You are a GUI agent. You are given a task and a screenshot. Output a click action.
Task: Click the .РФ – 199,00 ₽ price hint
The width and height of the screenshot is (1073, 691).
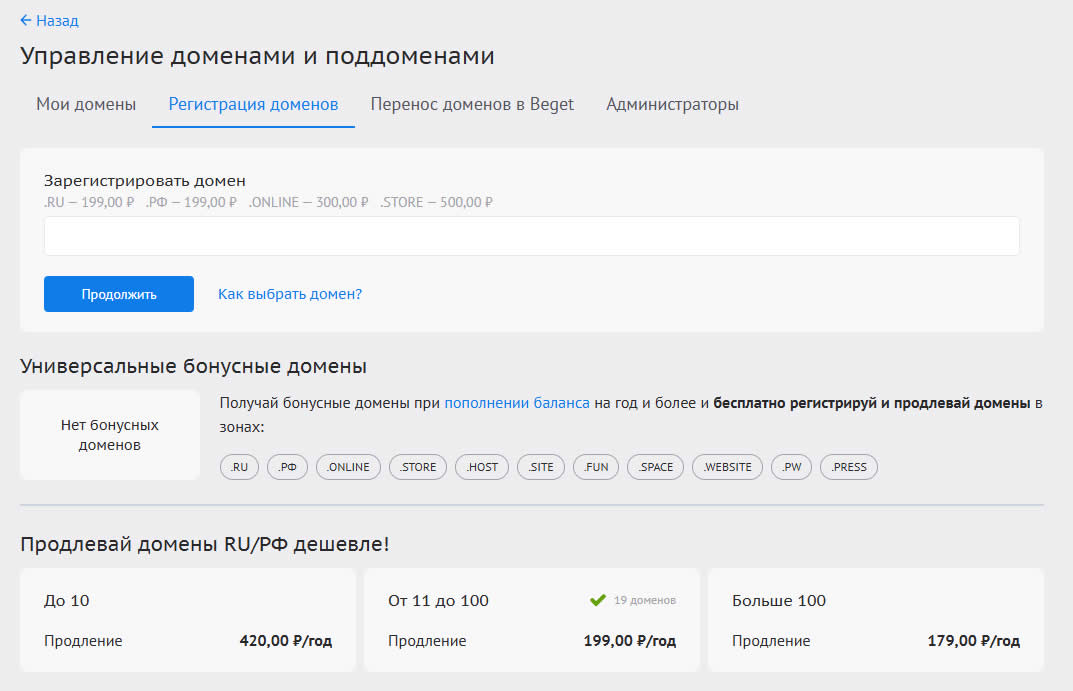pos(191,203)
